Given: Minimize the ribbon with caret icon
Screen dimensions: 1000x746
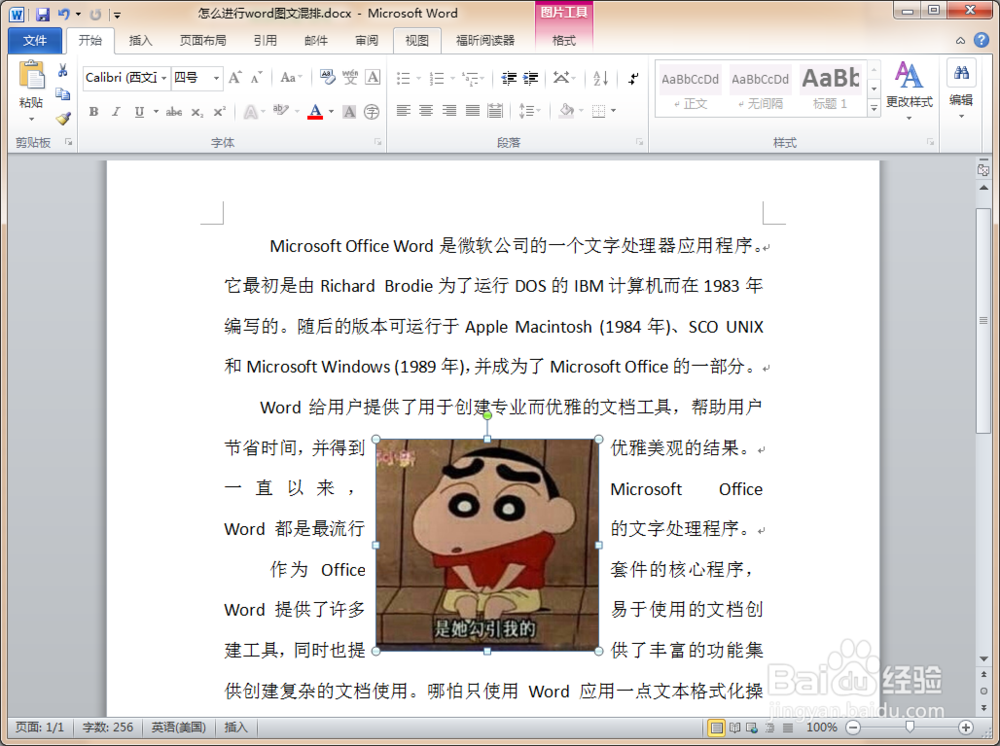Looking at the screenshot, I should [960, 40].
